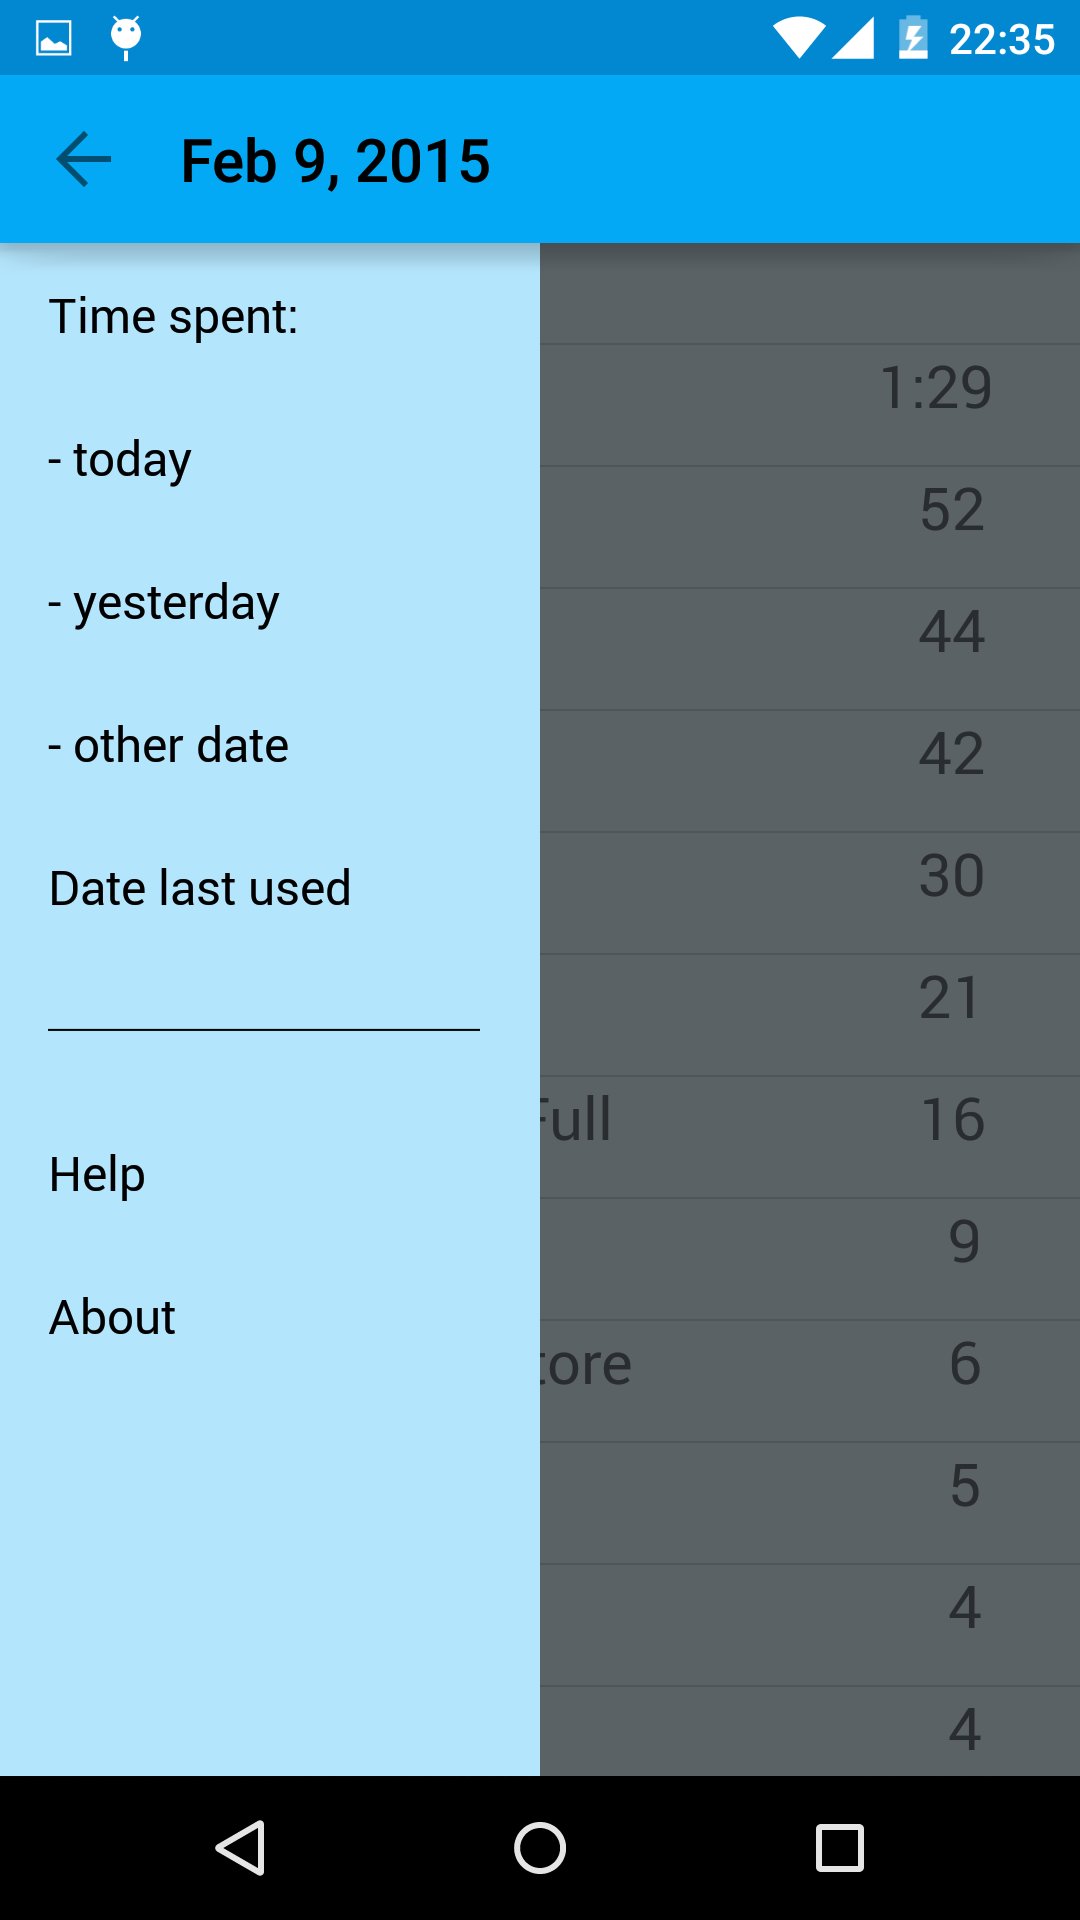Open the recent apps square button

[840, 1847]
